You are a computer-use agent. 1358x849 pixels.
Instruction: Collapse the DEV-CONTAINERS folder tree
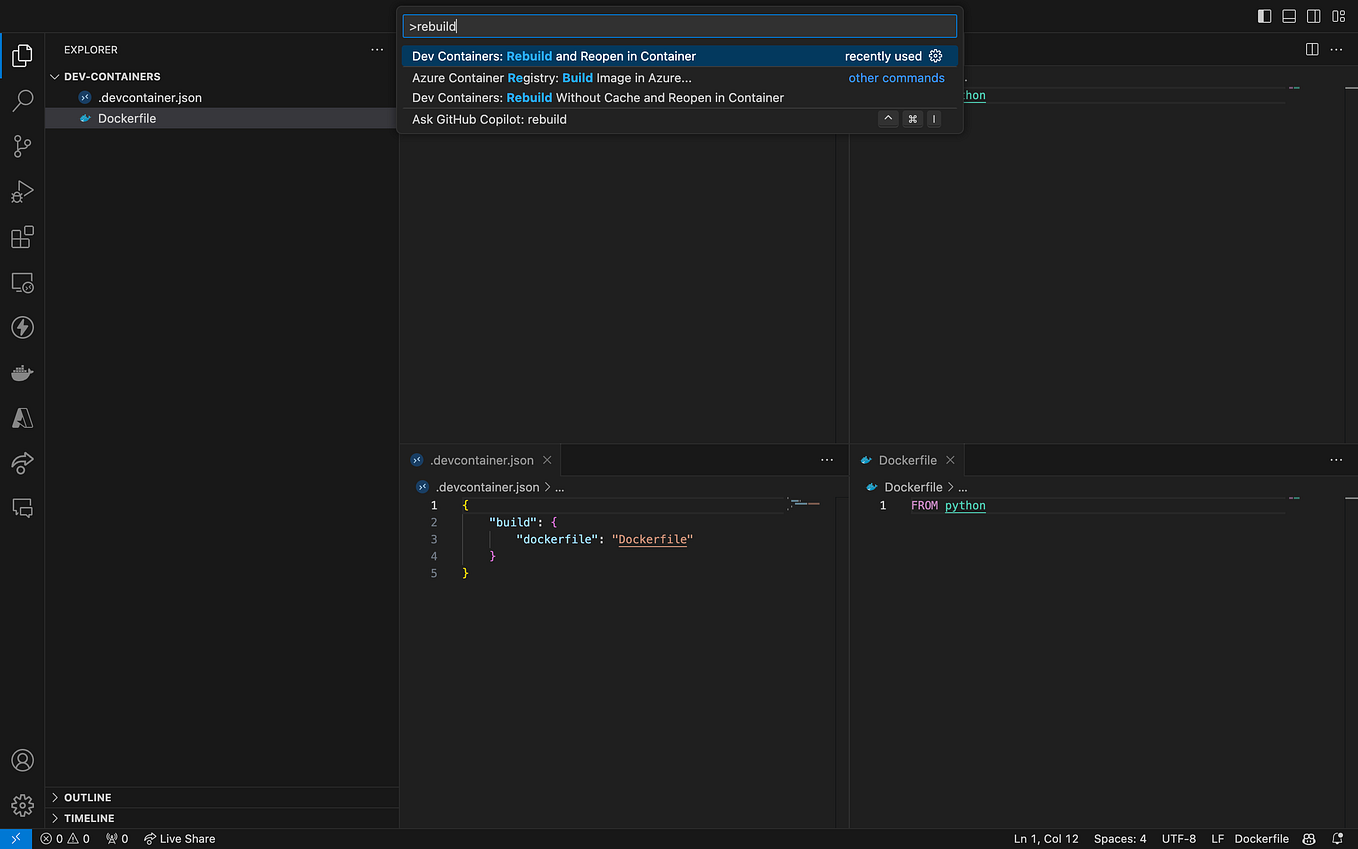(111, 76)
